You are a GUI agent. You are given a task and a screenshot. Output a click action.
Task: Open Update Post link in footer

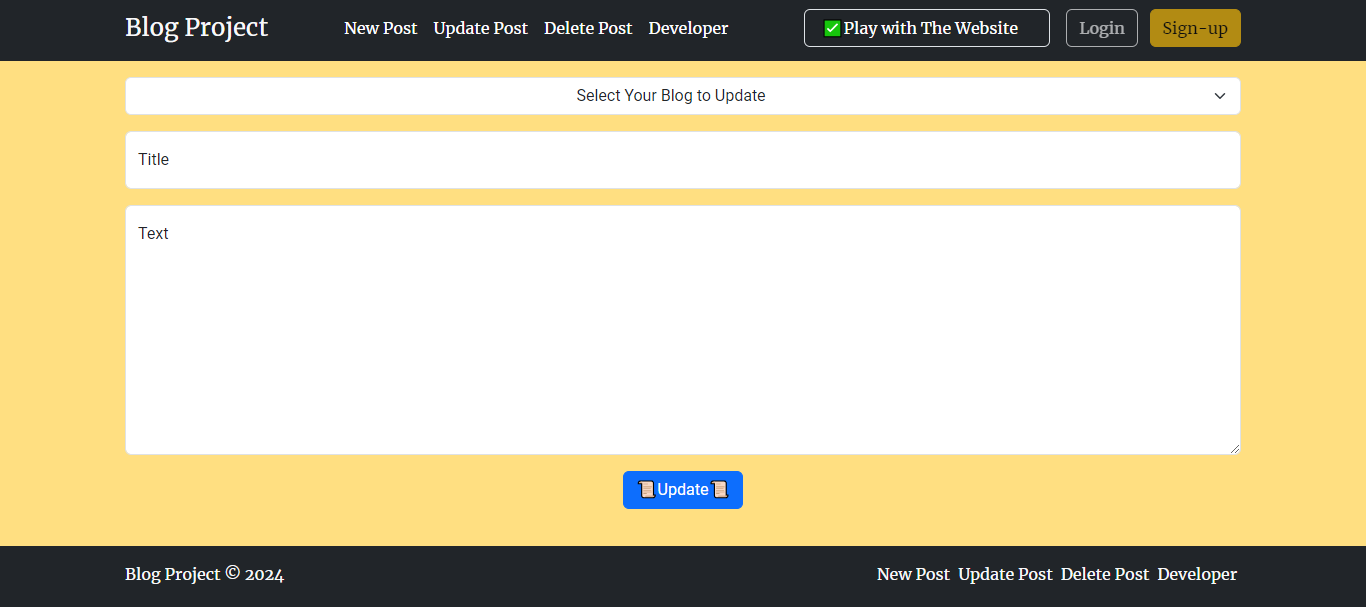[x=1005, y=574]
